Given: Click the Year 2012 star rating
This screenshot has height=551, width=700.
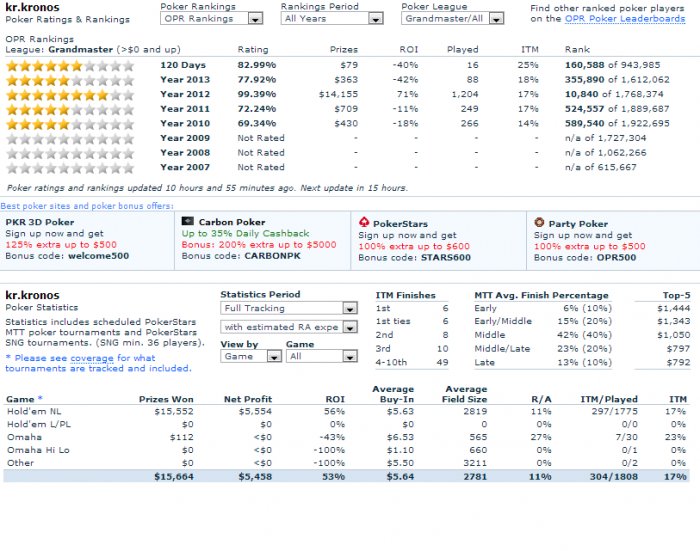Looking at the screenshot, I should pyautogui.click(x=70, y=95).
